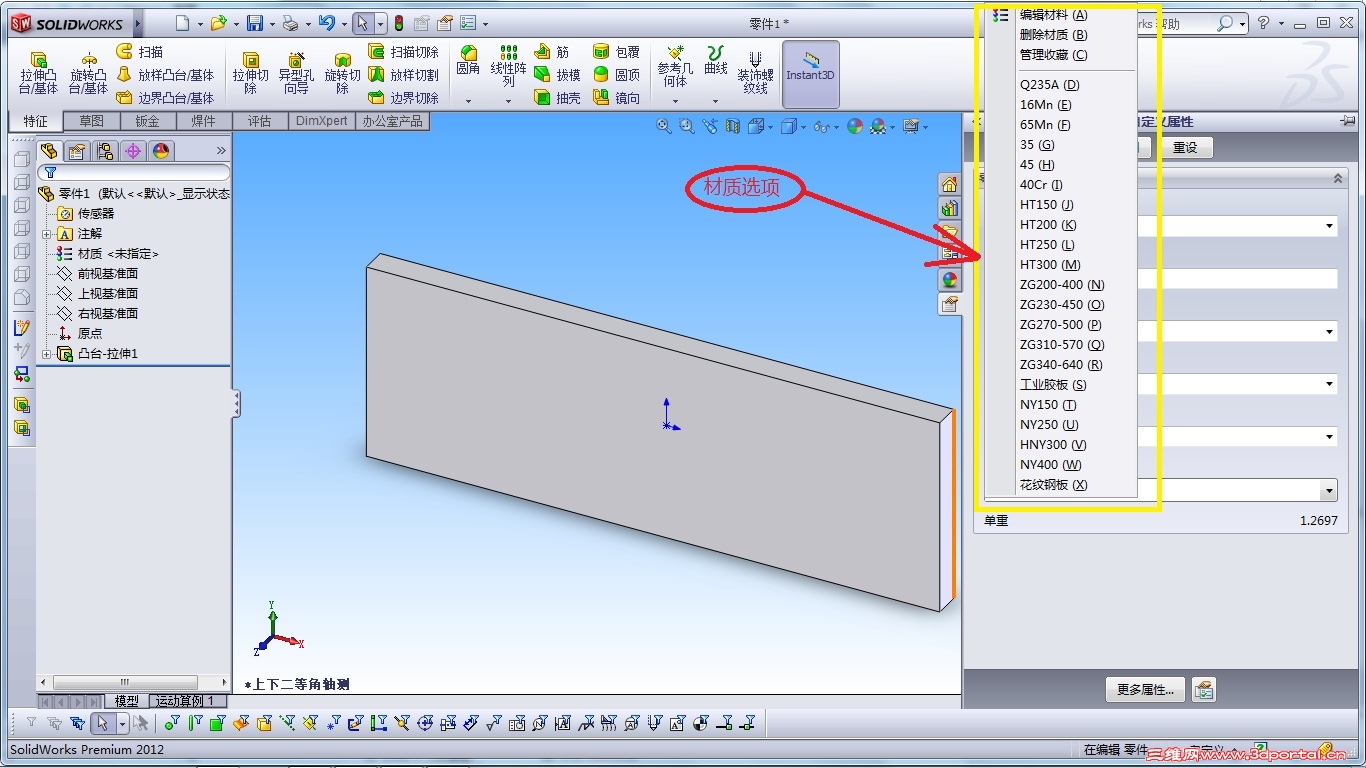The height and width of the screenshot is (768, 1366).
Task: Open the ConfigurationManager tab icon
Action: [x=105, y=151]
